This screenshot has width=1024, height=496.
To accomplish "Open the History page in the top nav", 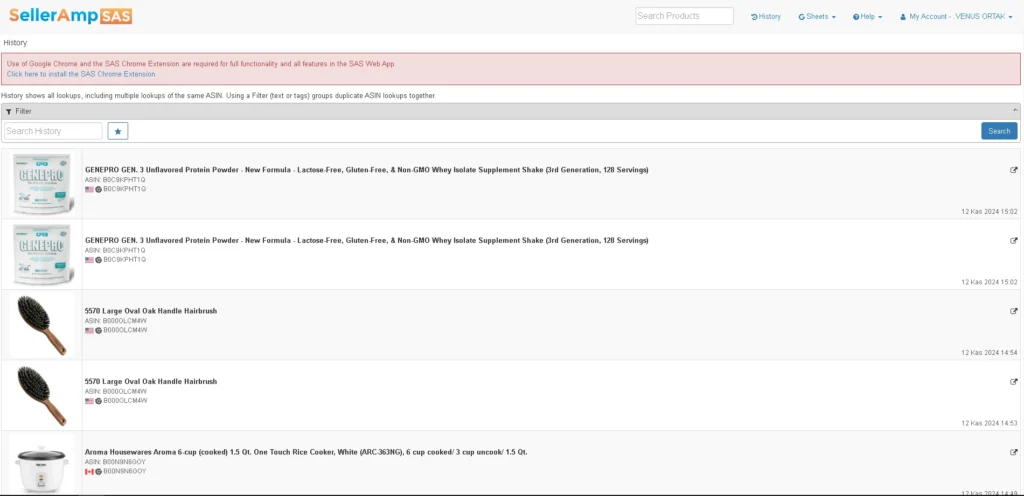I will tap(766, 16).
